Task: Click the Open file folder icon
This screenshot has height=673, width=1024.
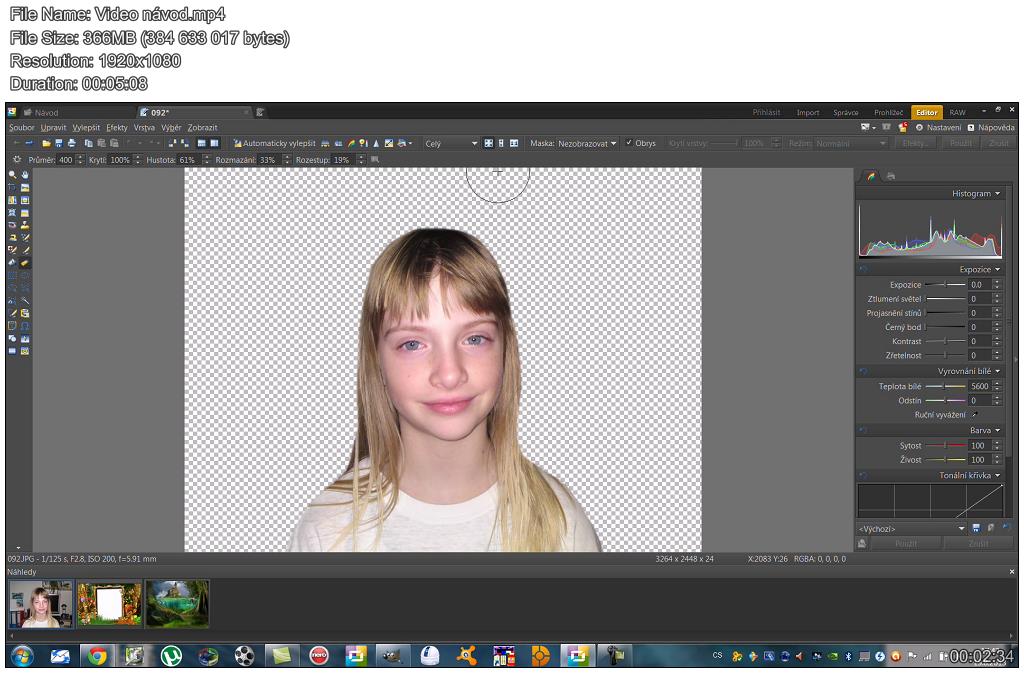Action: pyautogui.click(x=46, y=144)
